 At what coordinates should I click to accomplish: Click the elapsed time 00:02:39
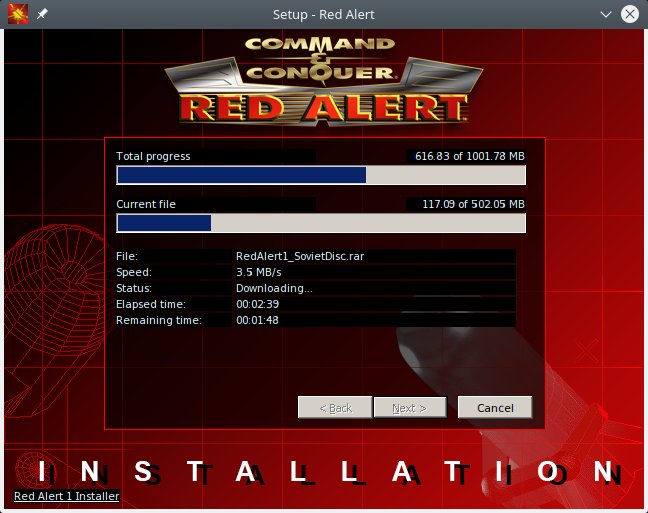coord(257,304)
